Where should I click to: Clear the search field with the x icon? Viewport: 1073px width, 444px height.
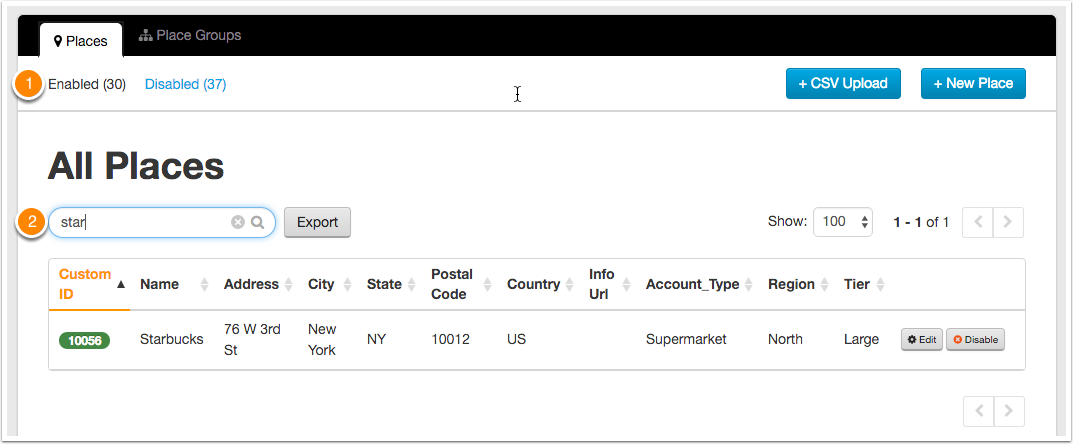237,222
